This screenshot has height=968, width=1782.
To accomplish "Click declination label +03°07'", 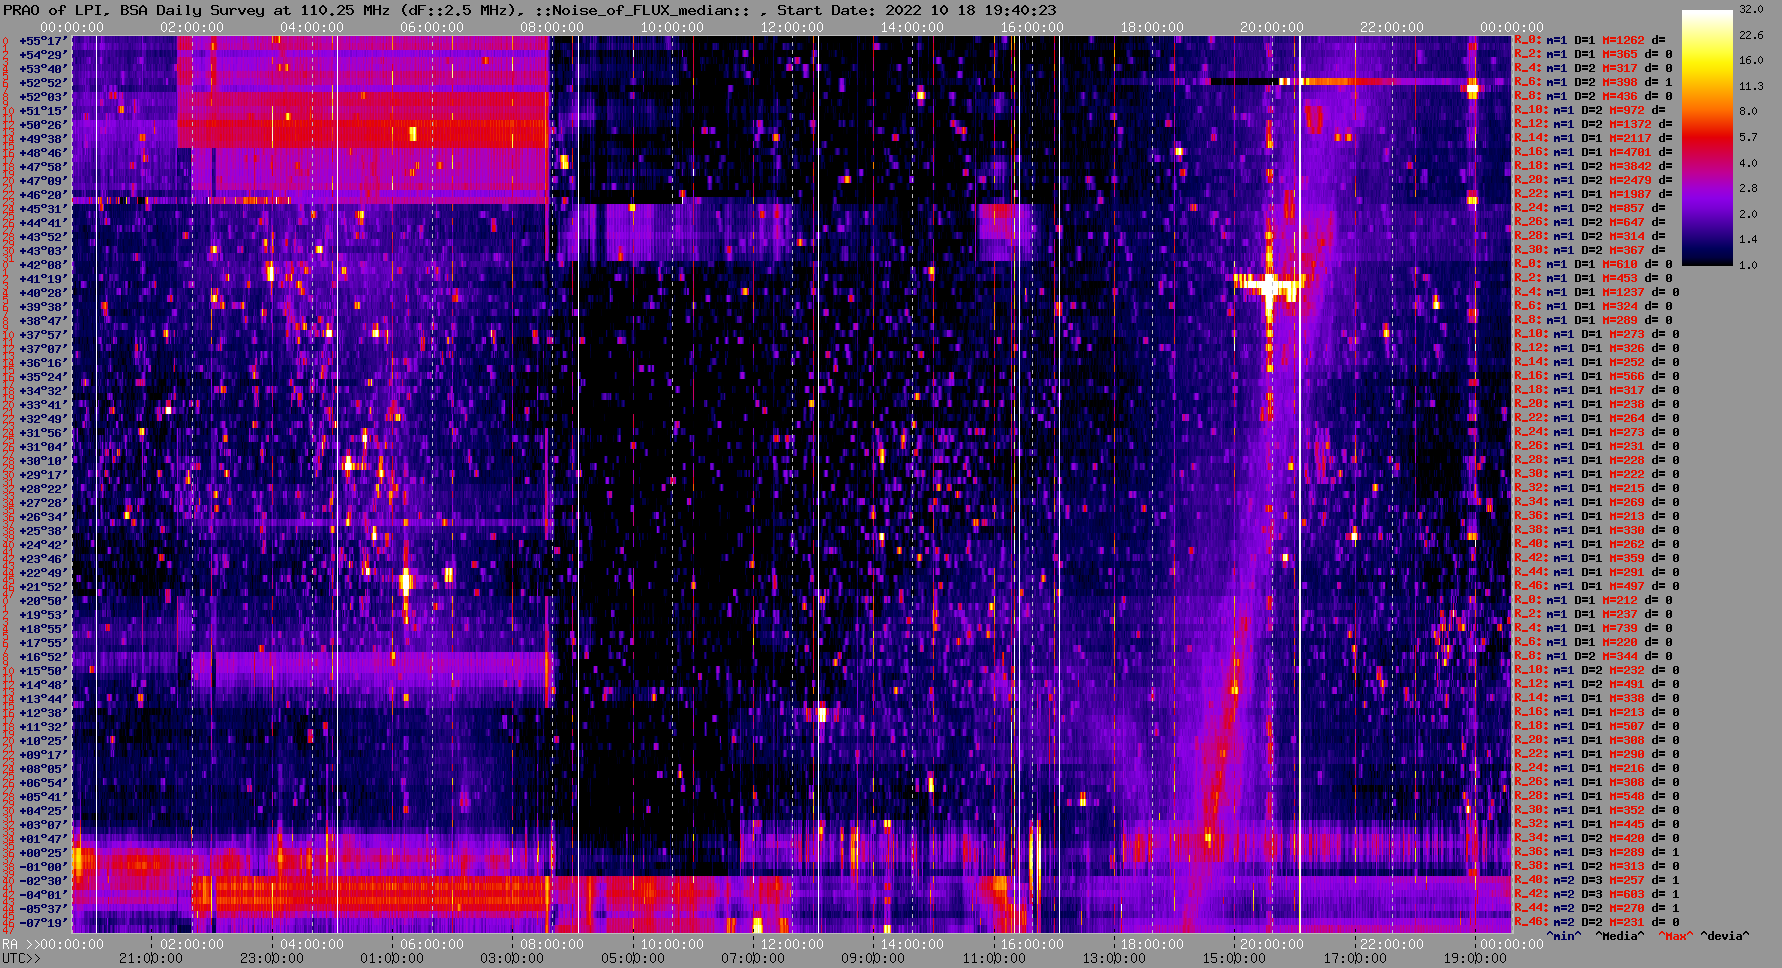I will [x=43, y=824].
